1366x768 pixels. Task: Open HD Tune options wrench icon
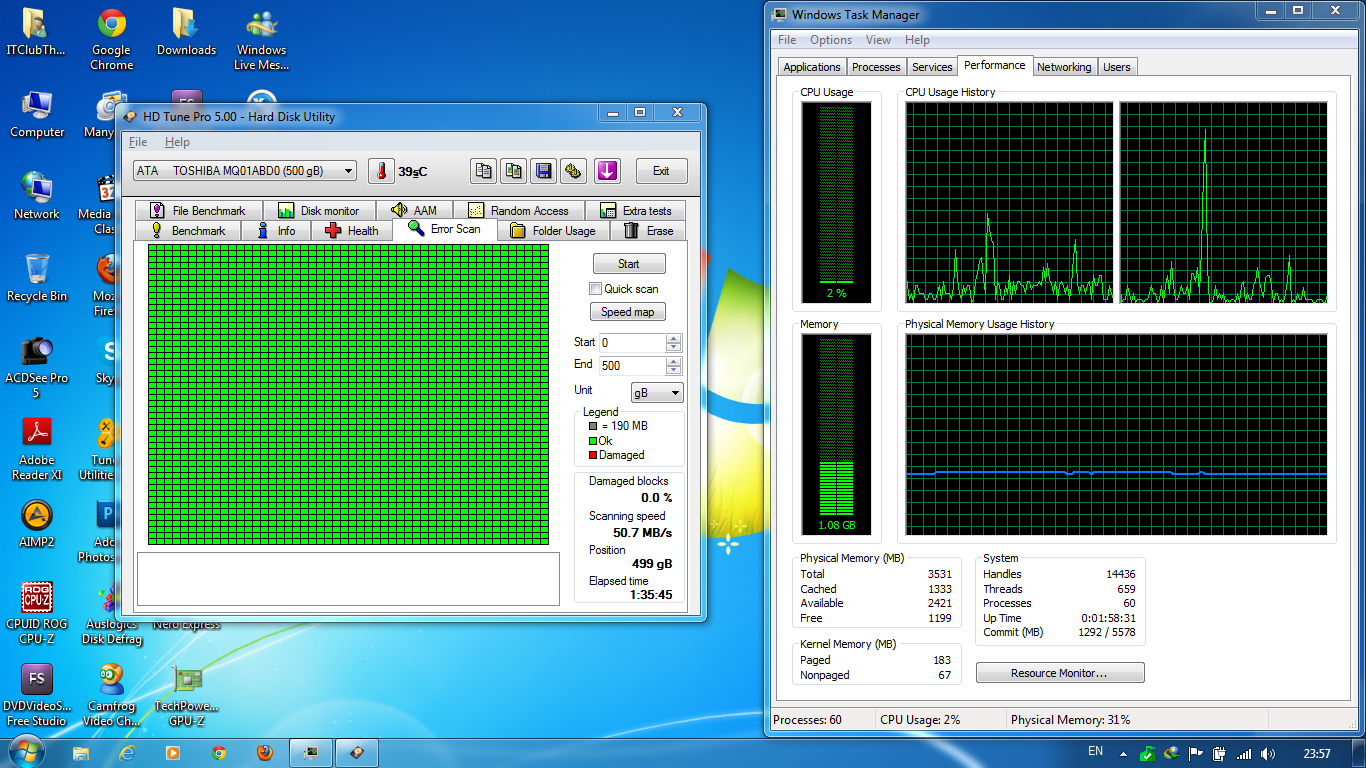pyautogui.click(x=573, y=171)
